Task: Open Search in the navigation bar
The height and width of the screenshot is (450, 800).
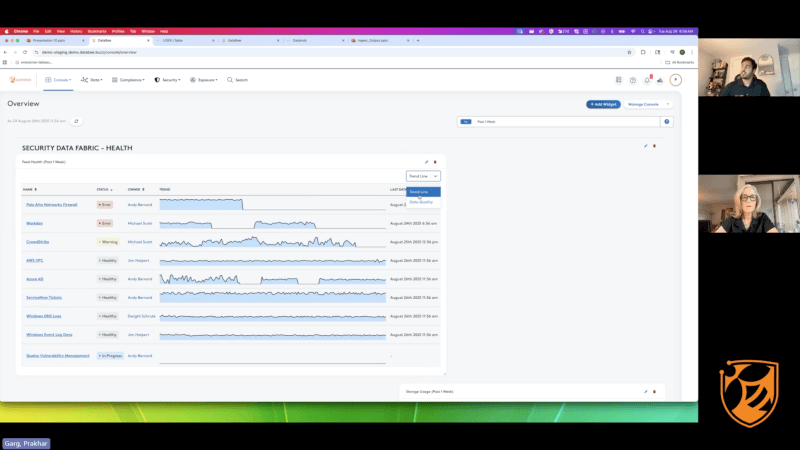Action: 237,80
